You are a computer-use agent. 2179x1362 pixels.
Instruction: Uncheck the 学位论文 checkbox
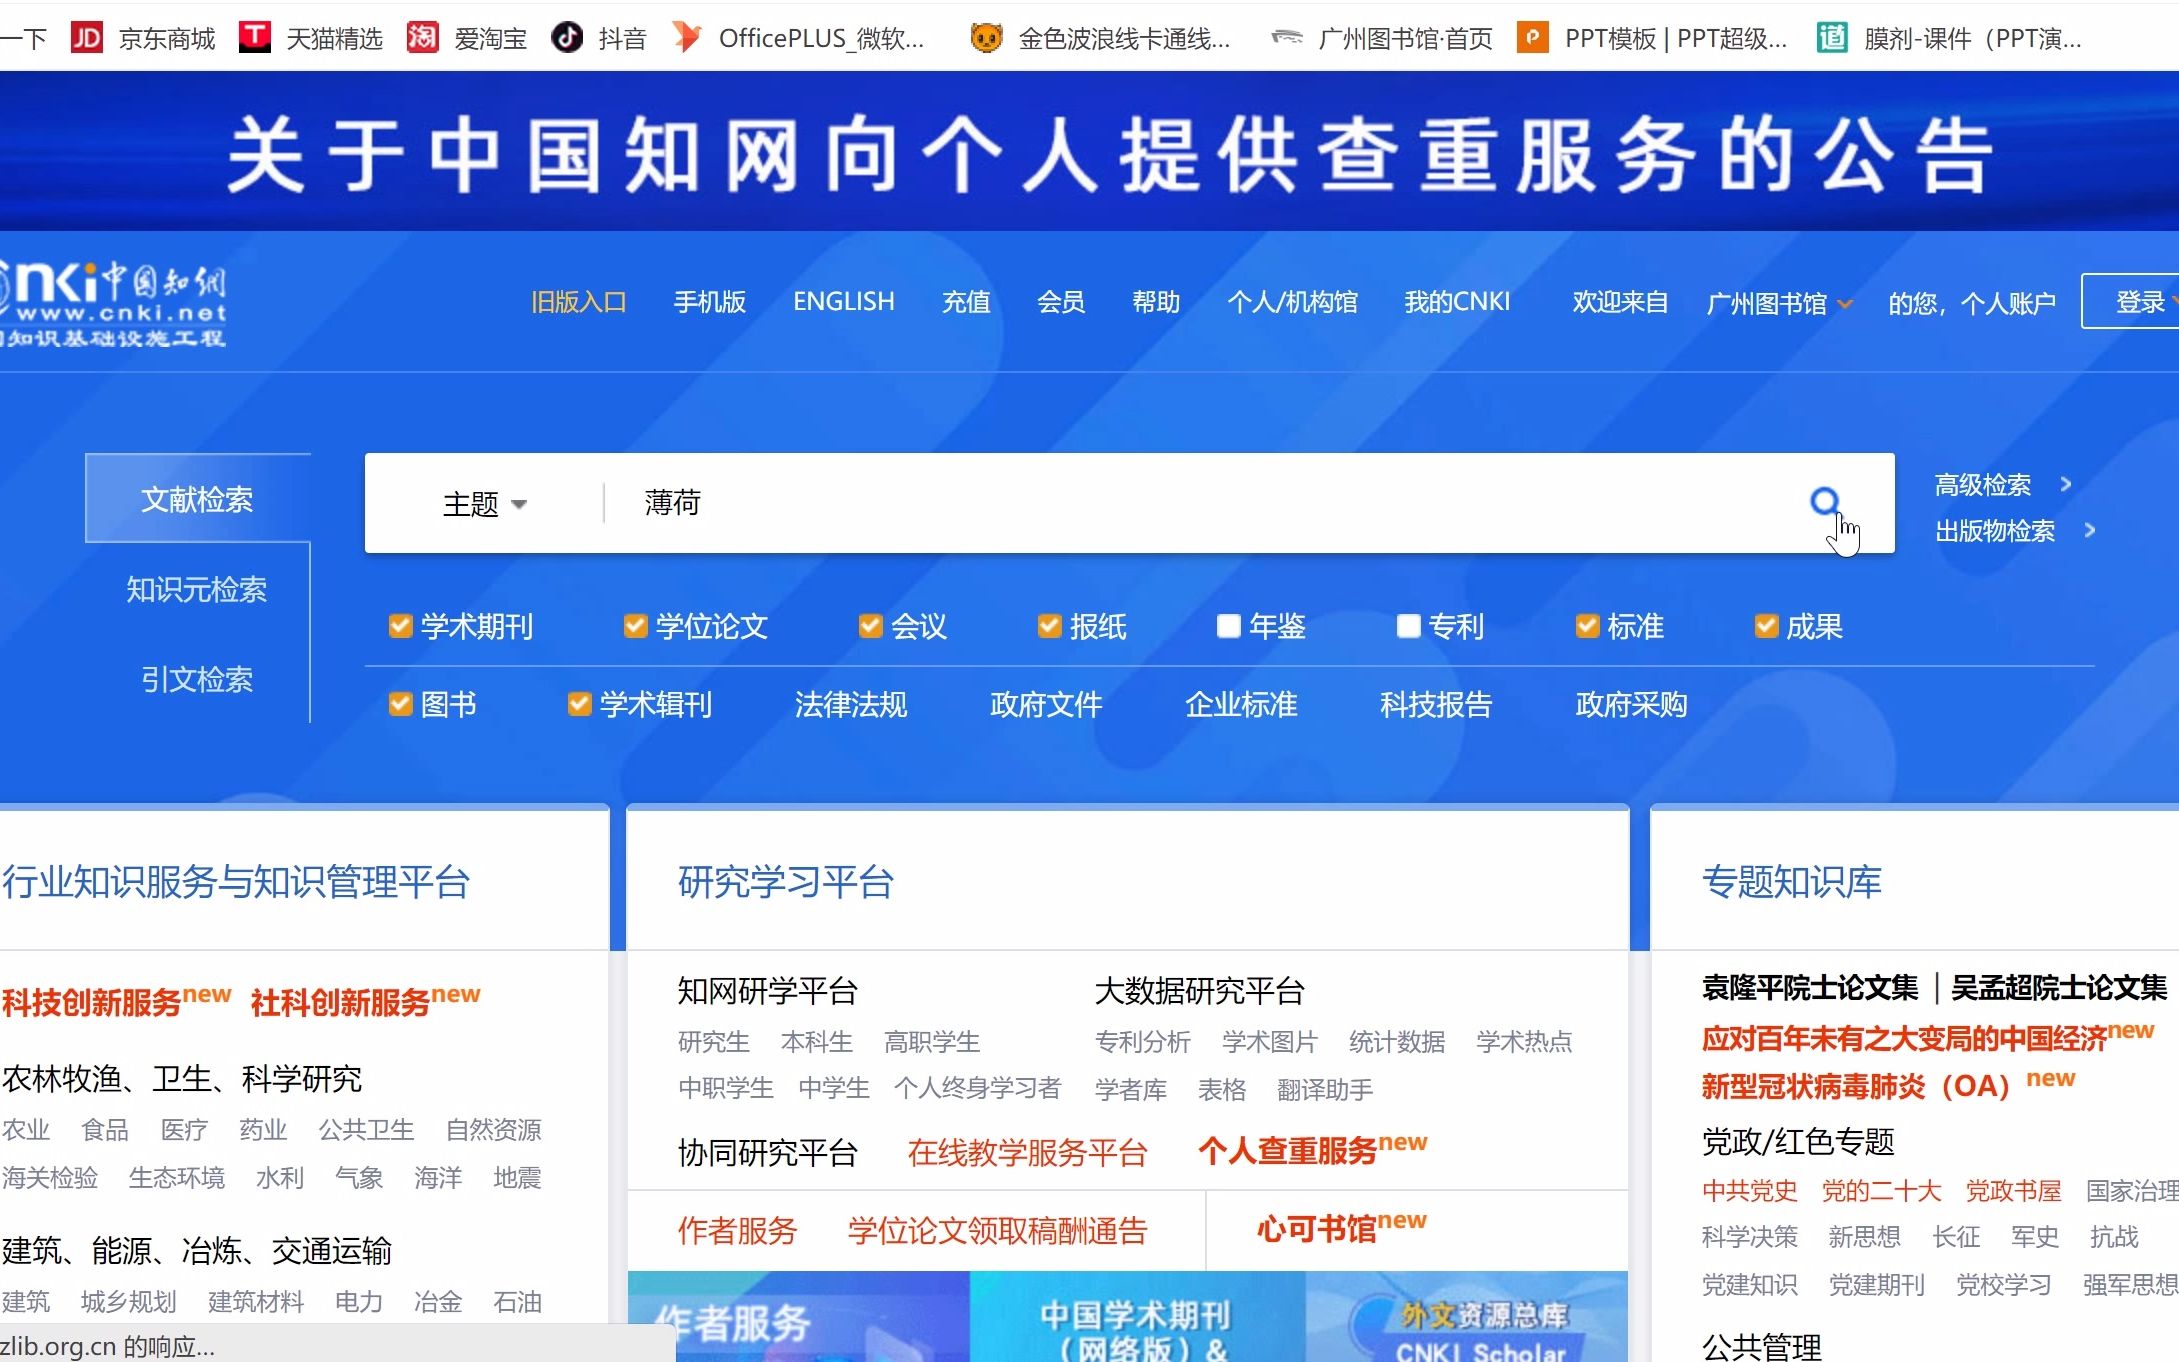[635, 626]
